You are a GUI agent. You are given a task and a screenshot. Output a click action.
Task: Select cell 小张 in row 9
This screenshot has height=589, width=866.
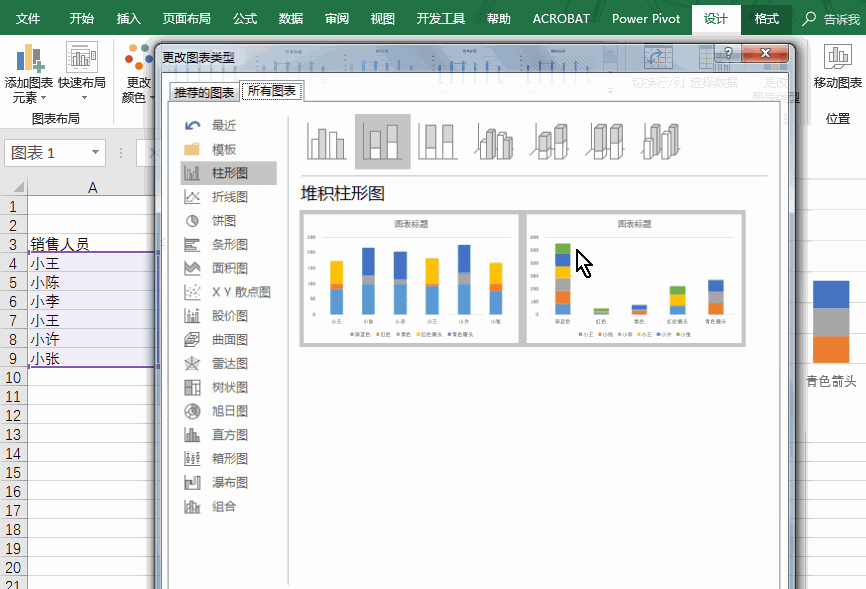point(92,358)
